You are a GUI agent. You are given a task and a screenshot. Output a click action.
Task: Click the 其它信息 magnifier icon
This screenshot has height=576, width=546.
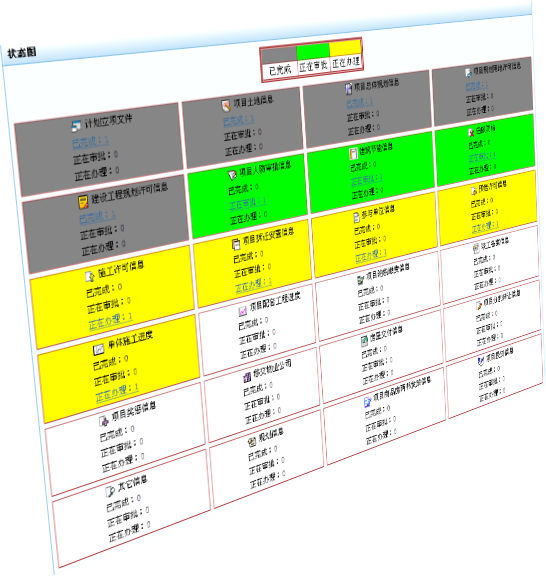click(109, 491)
